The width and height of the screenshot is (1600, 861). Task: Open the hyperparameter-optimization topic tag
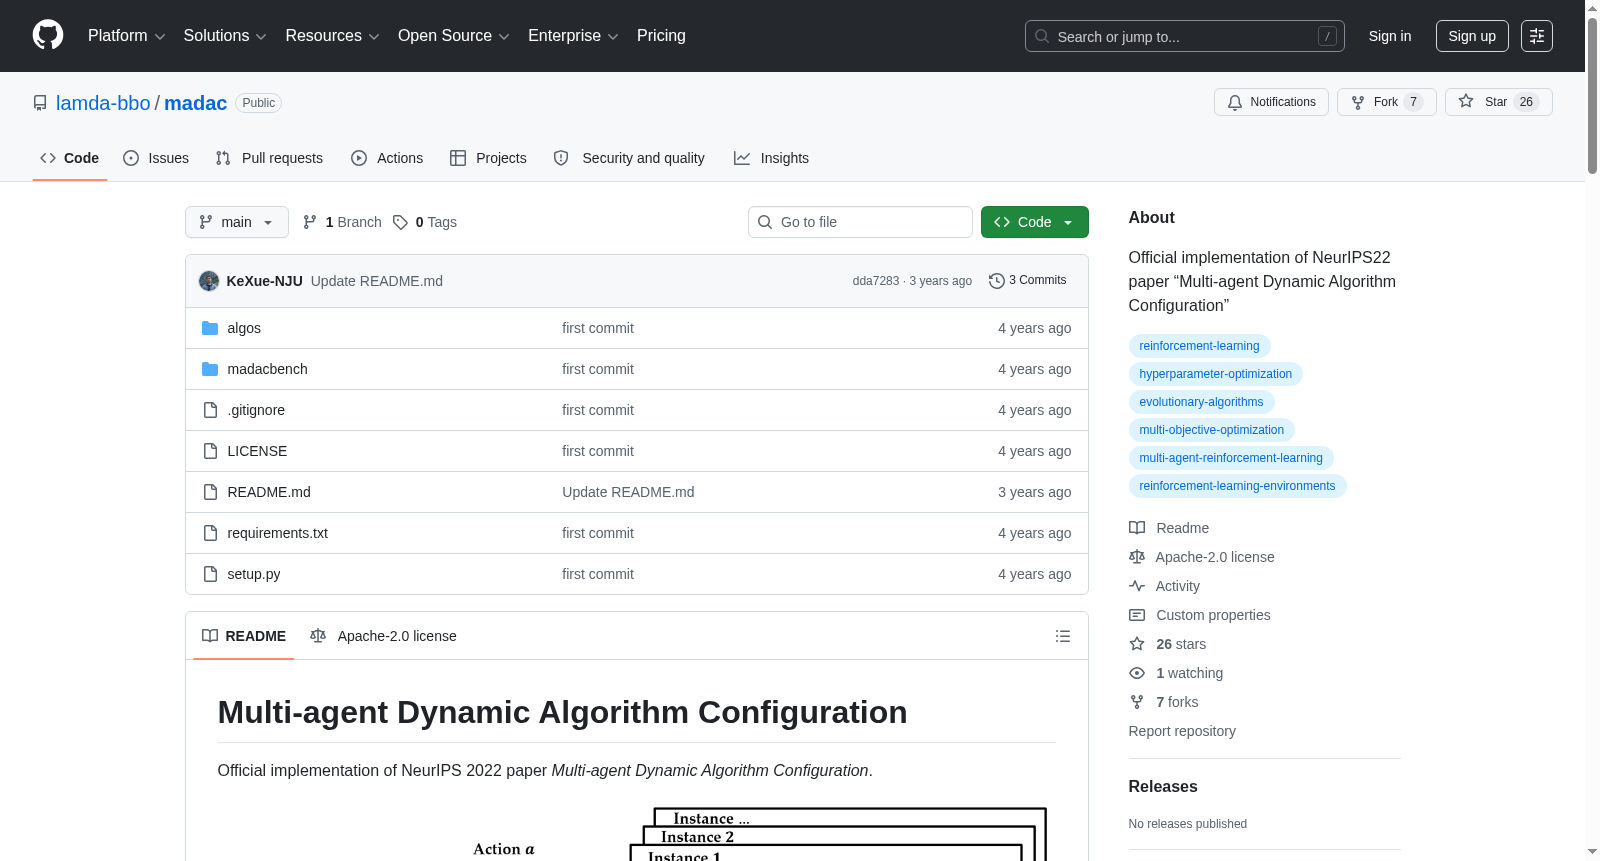click(1216, 374)
